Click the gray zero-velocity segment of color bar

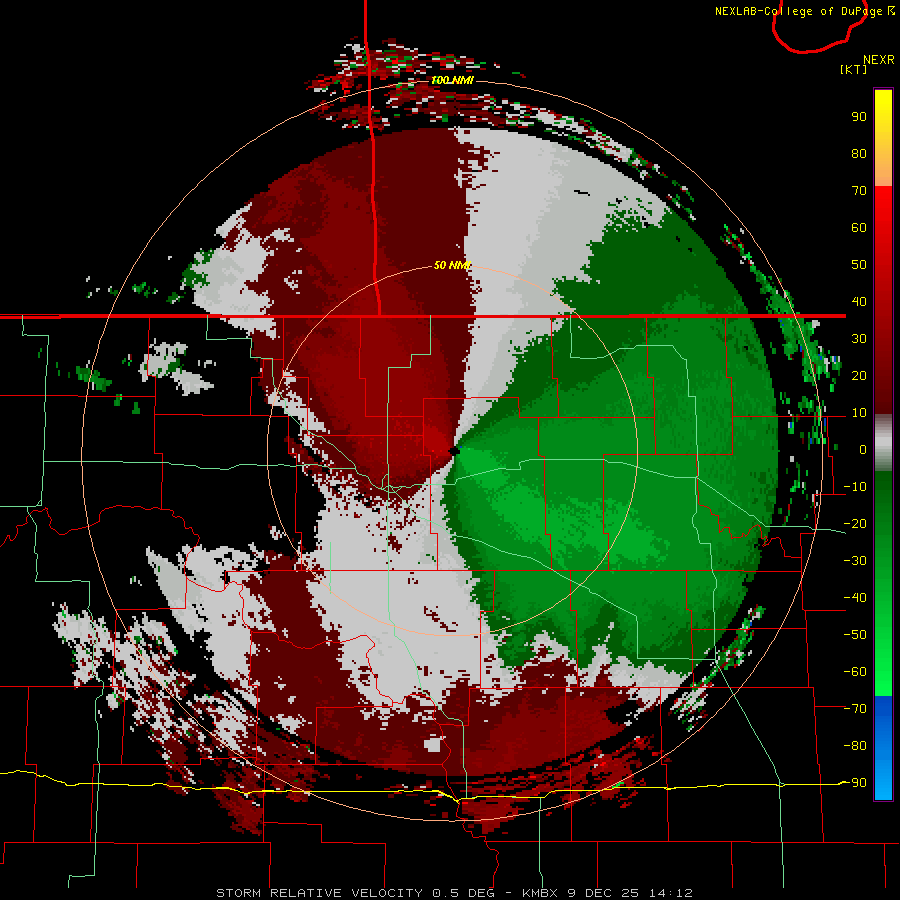pyautogui.click(x=883, y=443)
